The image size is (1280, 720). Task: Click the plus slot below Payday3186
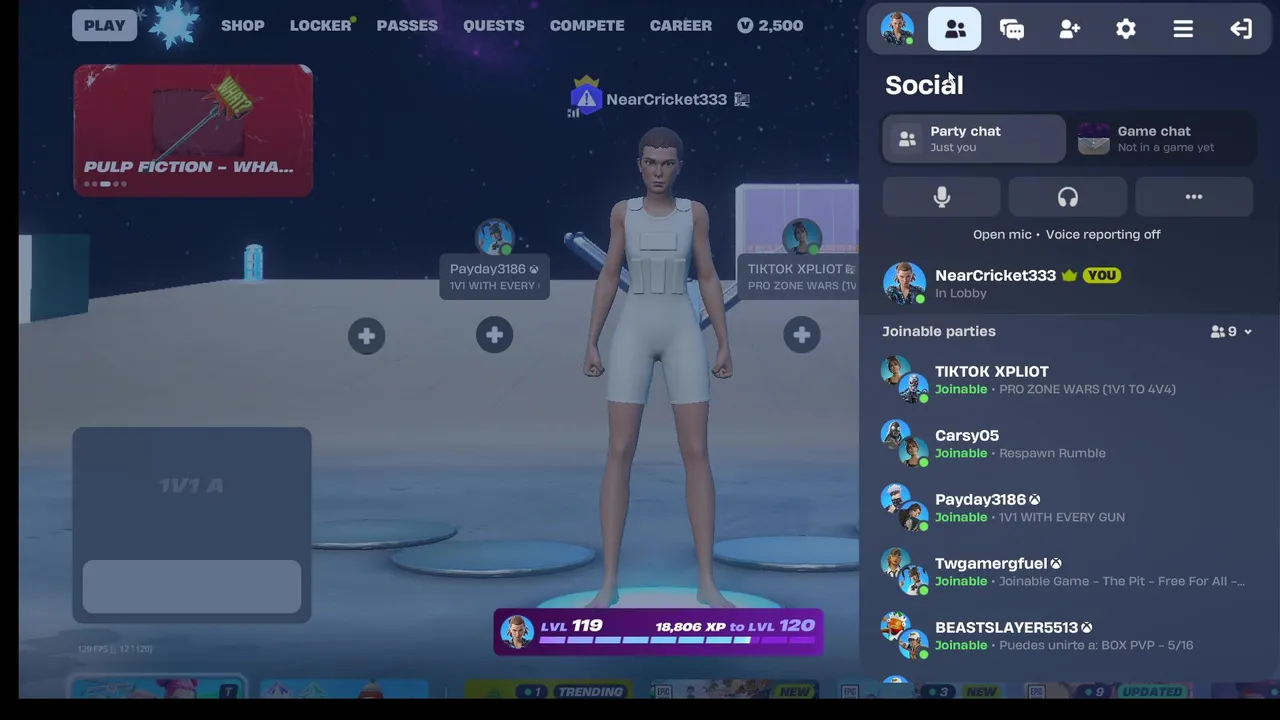pyautogui.click(x=494, y=335)
